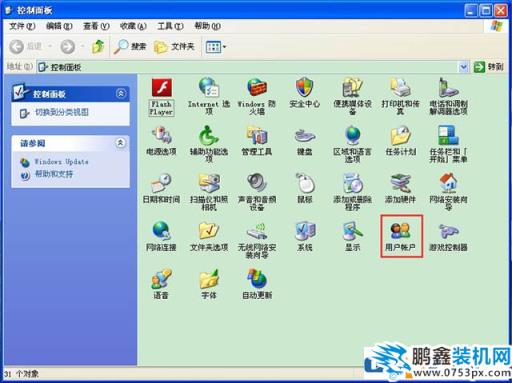Click the Windows Update link

click(x=61, y=162)
